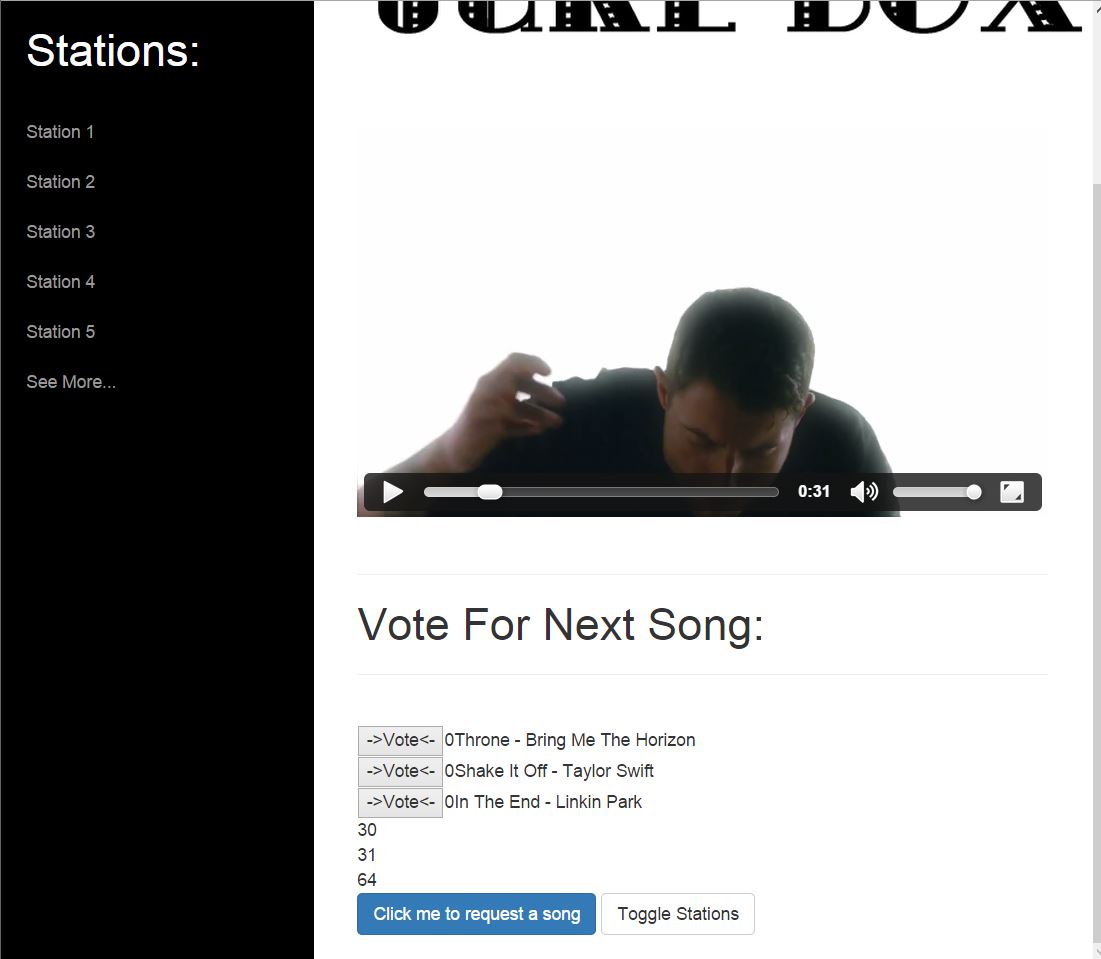Viewport: 1101px width, 959px height.
Task: Click the Toggle Stations button
Action: click(x=678, y=914)
